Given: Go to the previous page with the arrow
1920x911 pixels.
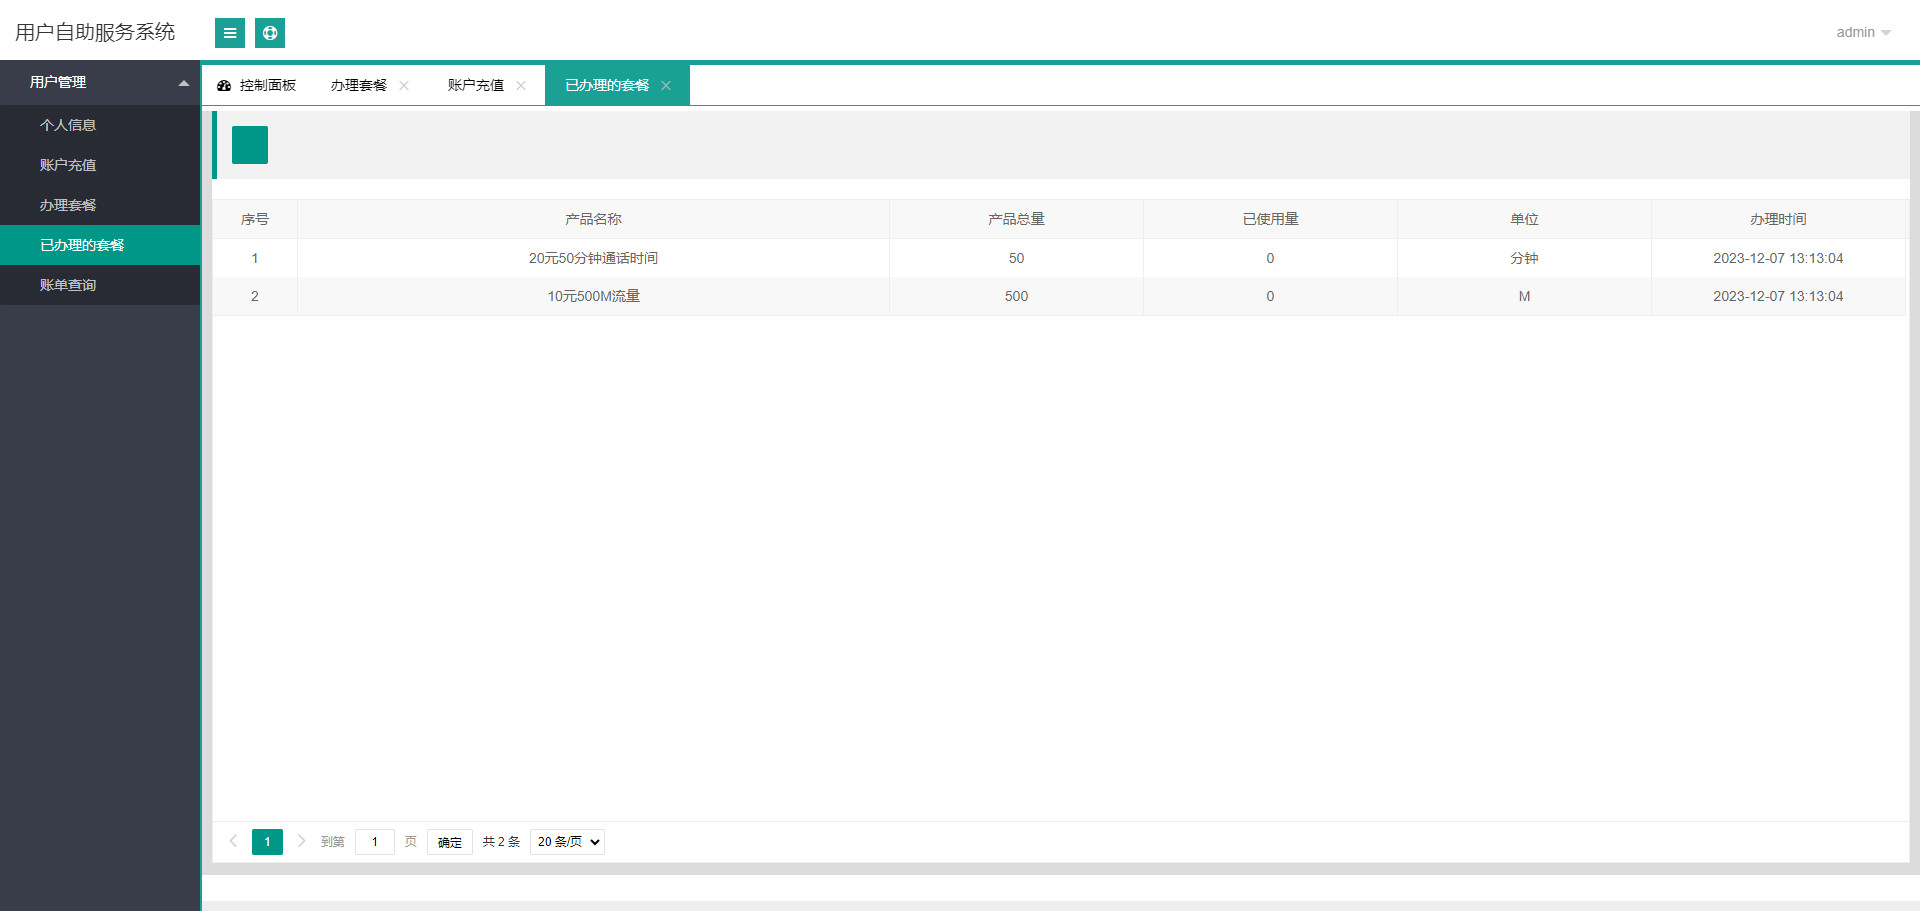Looking at the screenshot, I should (x=233, y=841).
